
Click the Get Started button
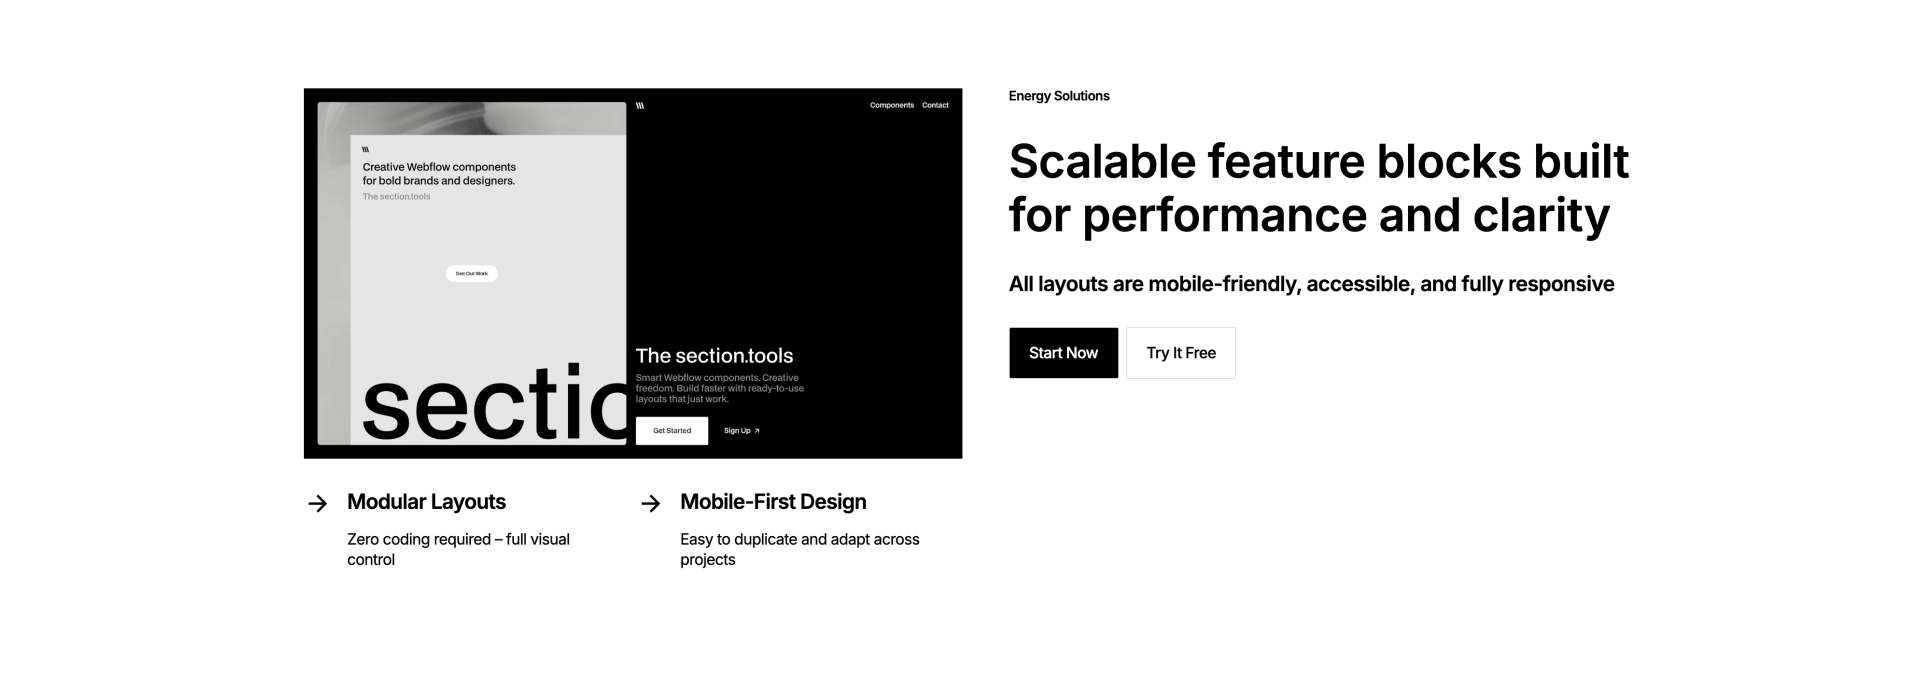672,430
